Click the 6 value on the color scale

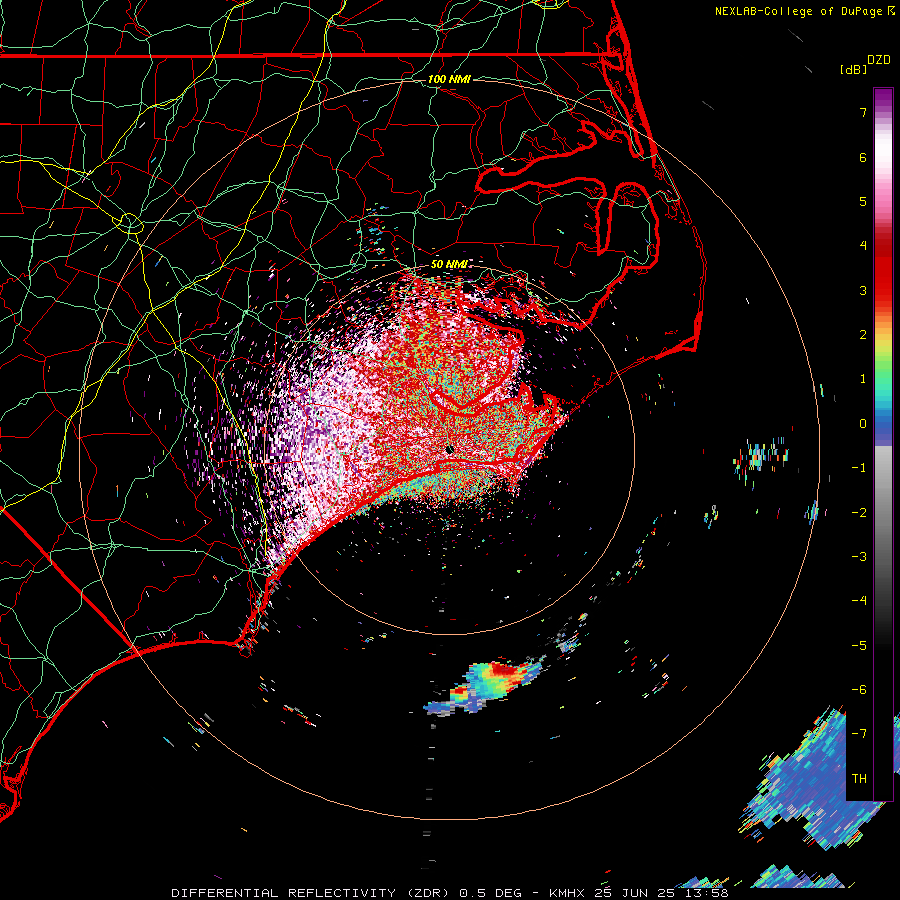tap(863, 157)
